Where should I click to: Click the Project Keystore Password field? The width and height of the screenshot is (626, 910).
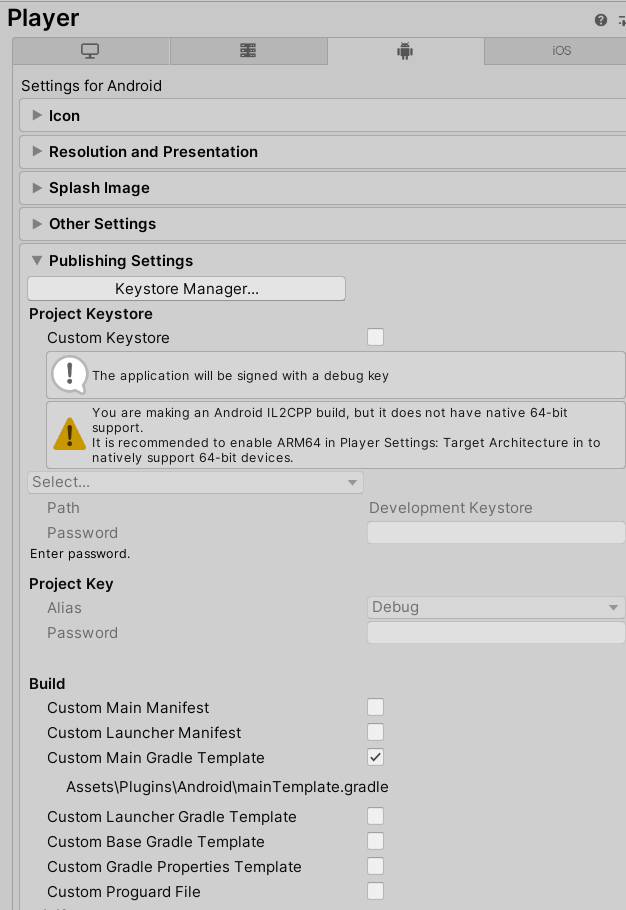tap(496, 533)
